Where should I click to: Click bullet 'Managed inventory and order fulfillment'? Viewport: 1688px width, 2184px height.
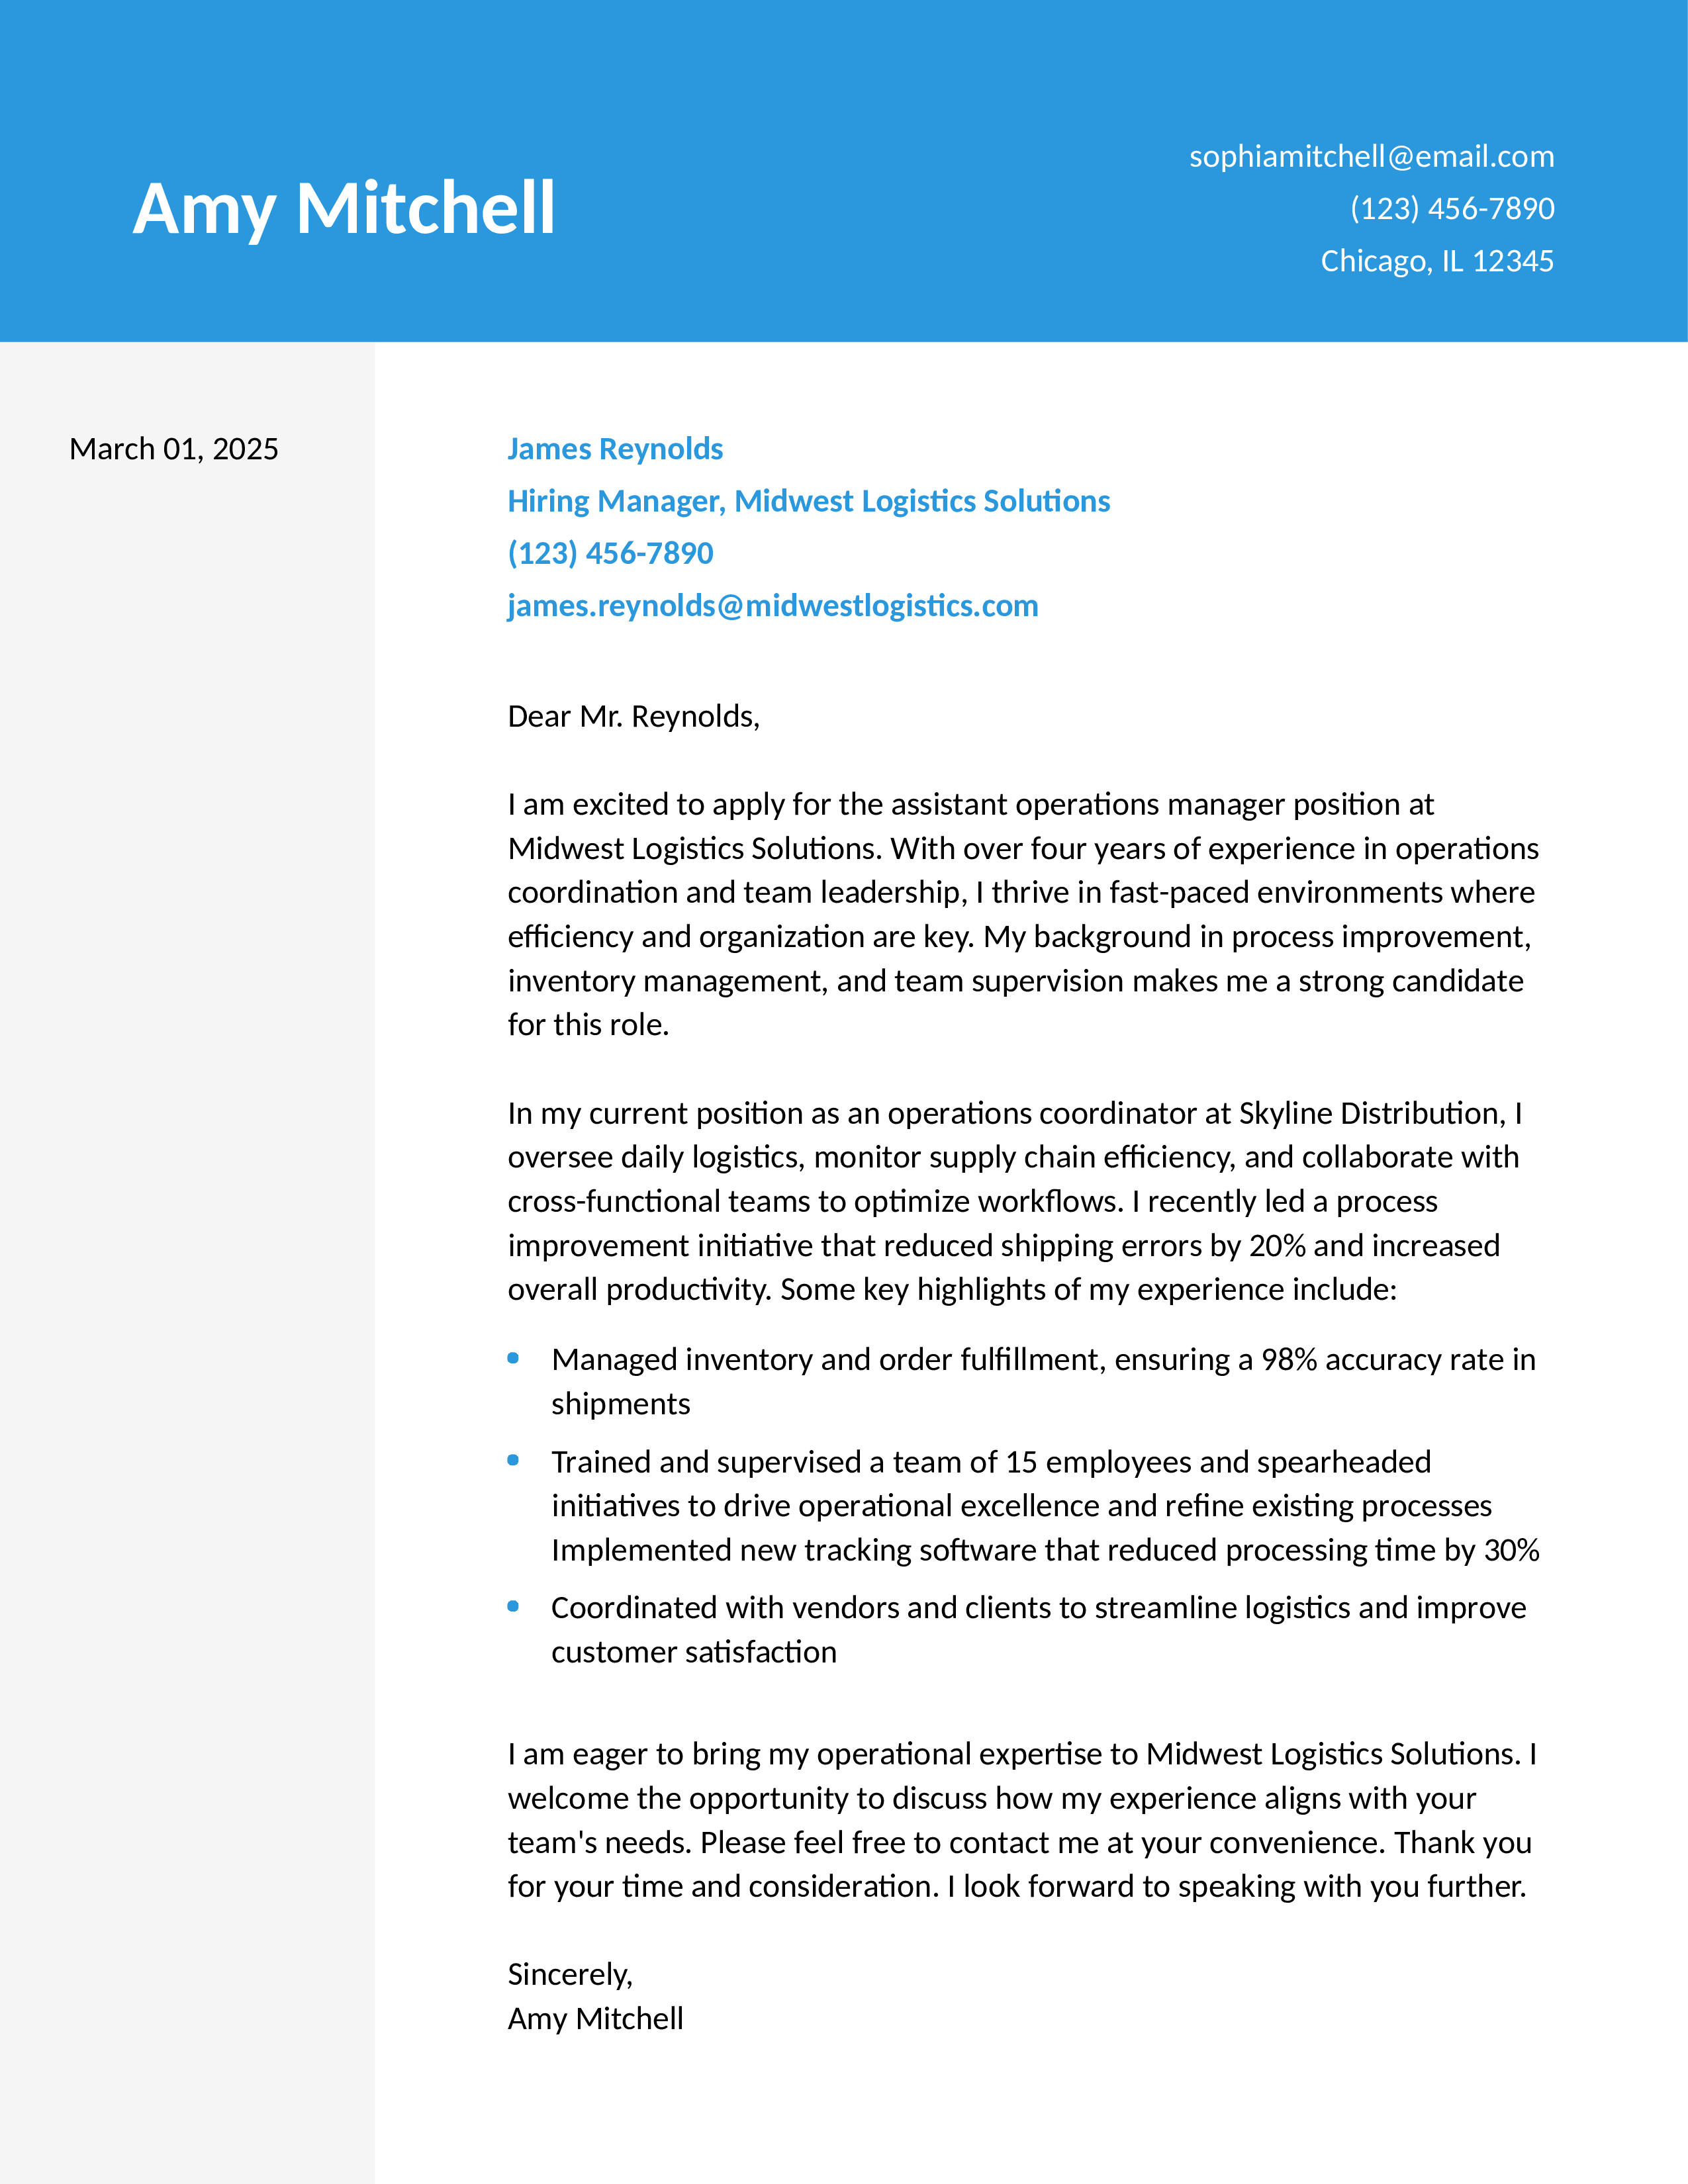coord(1043,1381)
